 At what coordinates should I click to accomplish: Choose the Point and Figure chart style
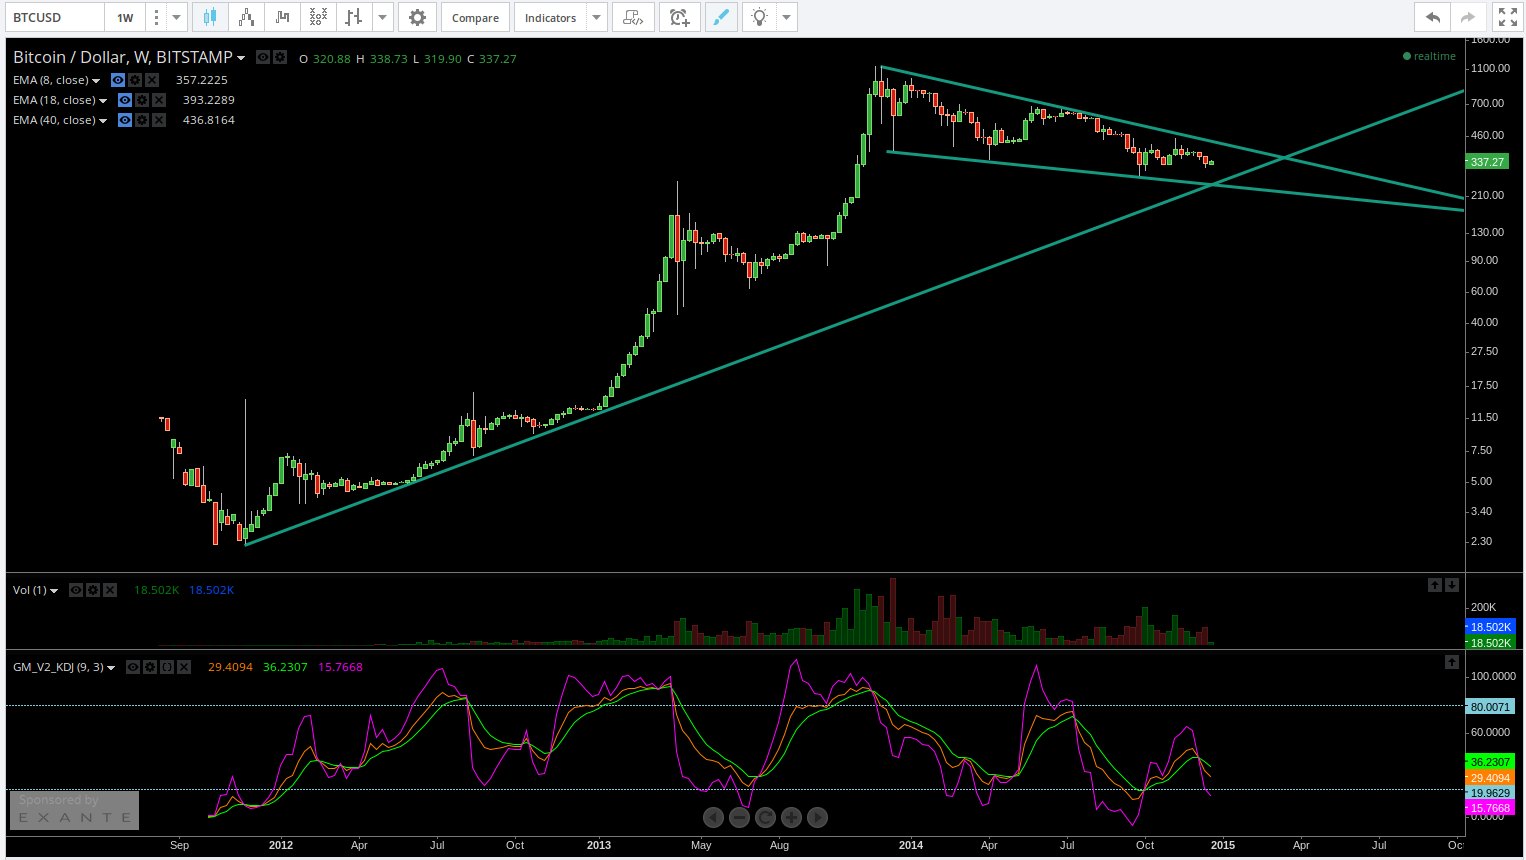click(x=317, y=17)
